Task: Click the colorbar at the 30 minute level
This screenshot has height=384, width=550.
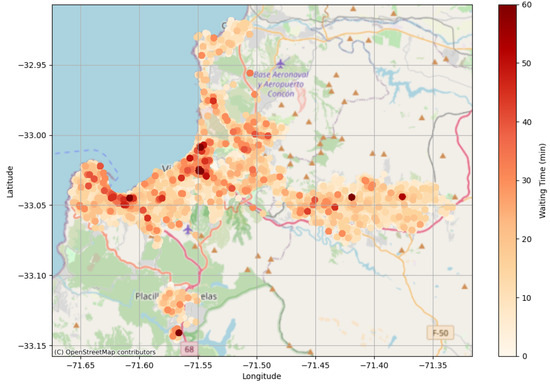Action: coord(508,181)
